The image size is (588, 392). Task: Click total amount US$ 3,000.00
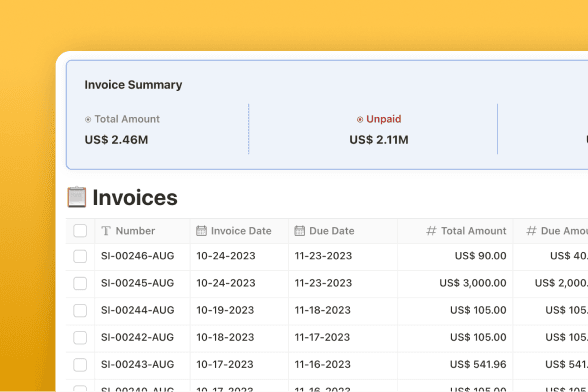point(473,283)
